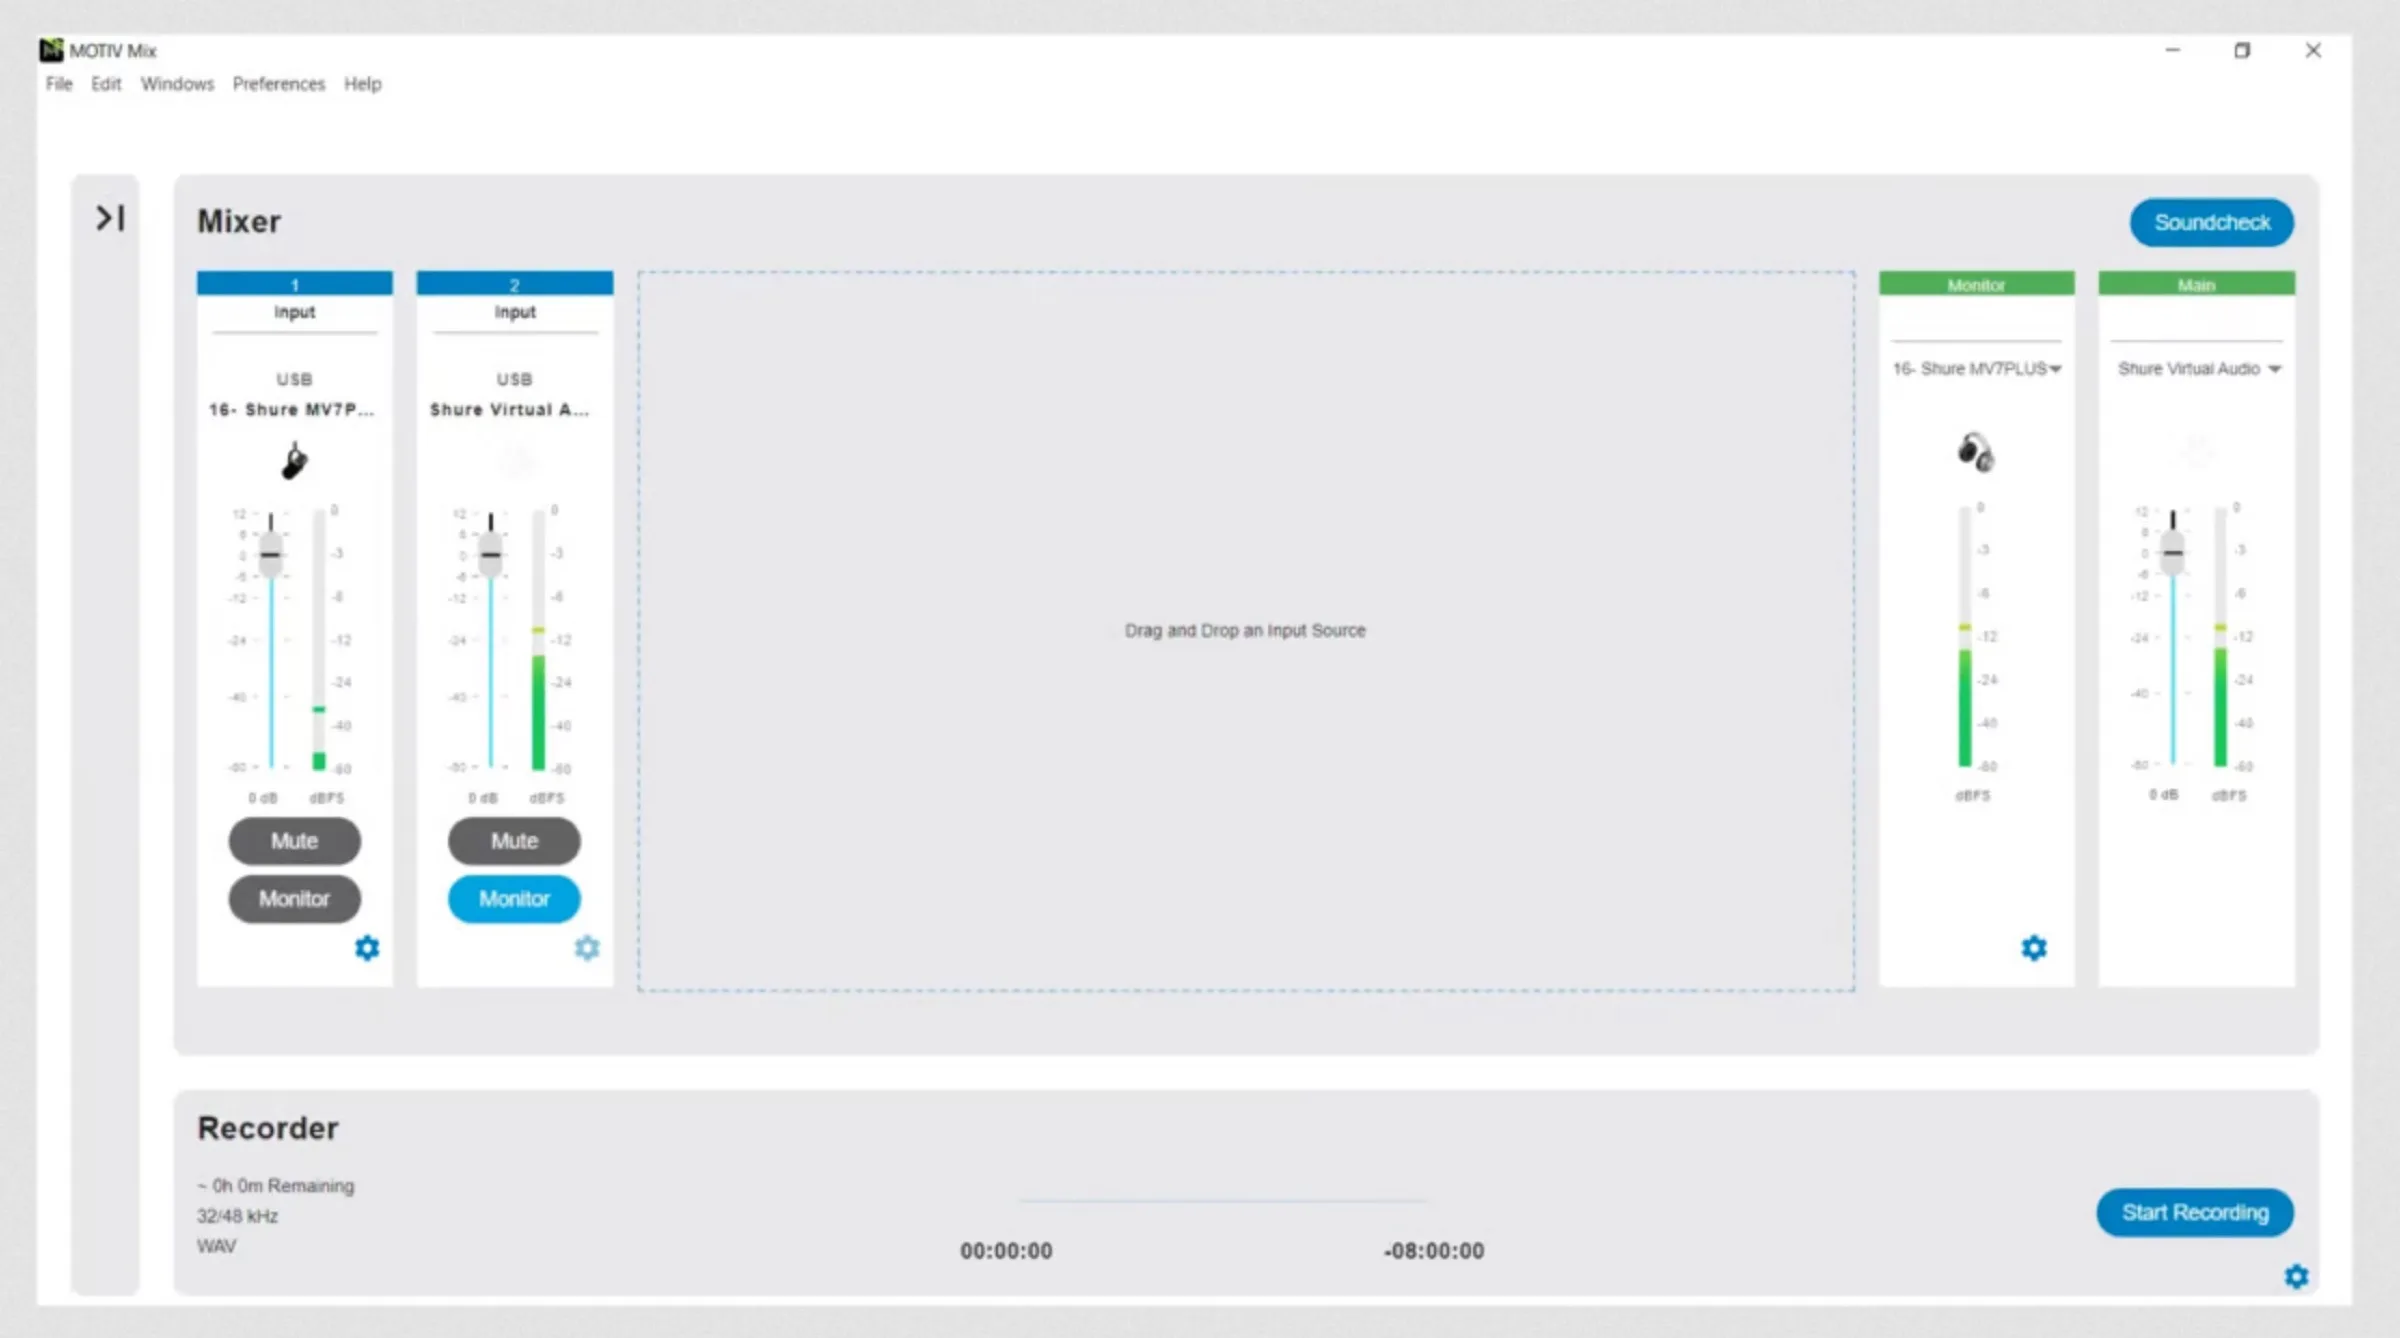The image size is (2400, 1338).
Task: Click the MOTIV Mix app logo icon
Action: pos(51,50)
